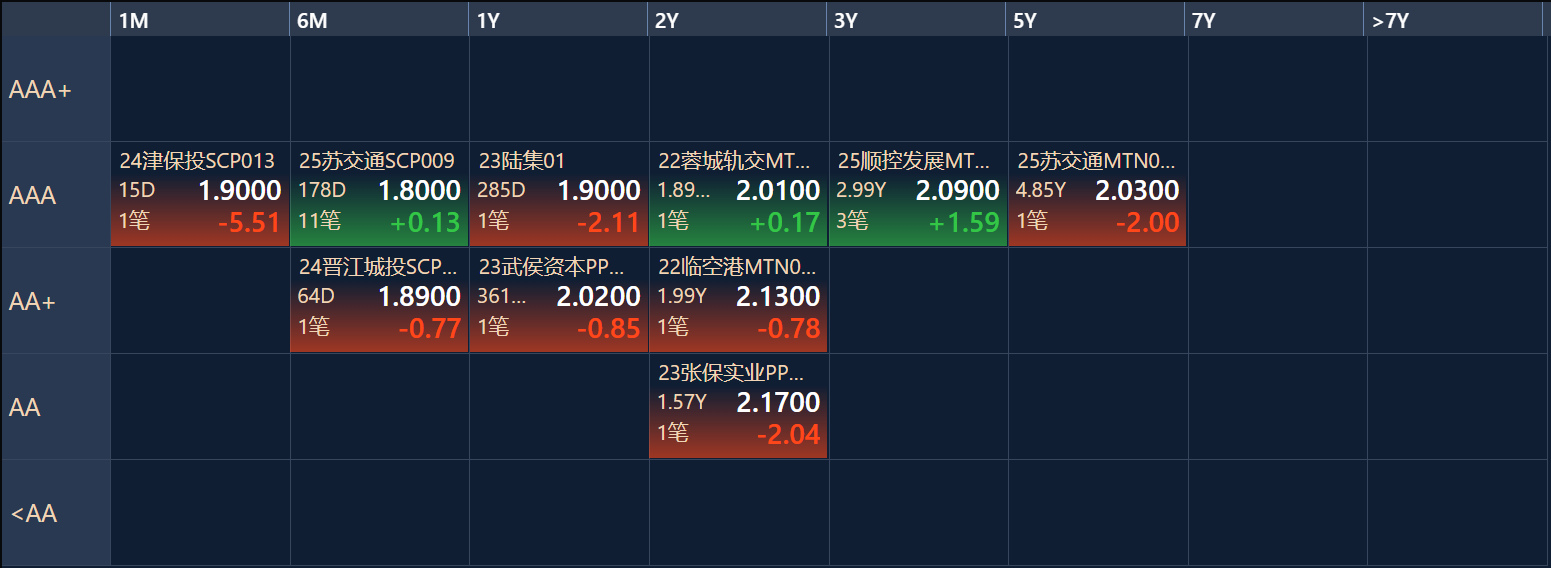Open the 23陆集01 bond cell
1551x568 pixels.
pos(558,194)
